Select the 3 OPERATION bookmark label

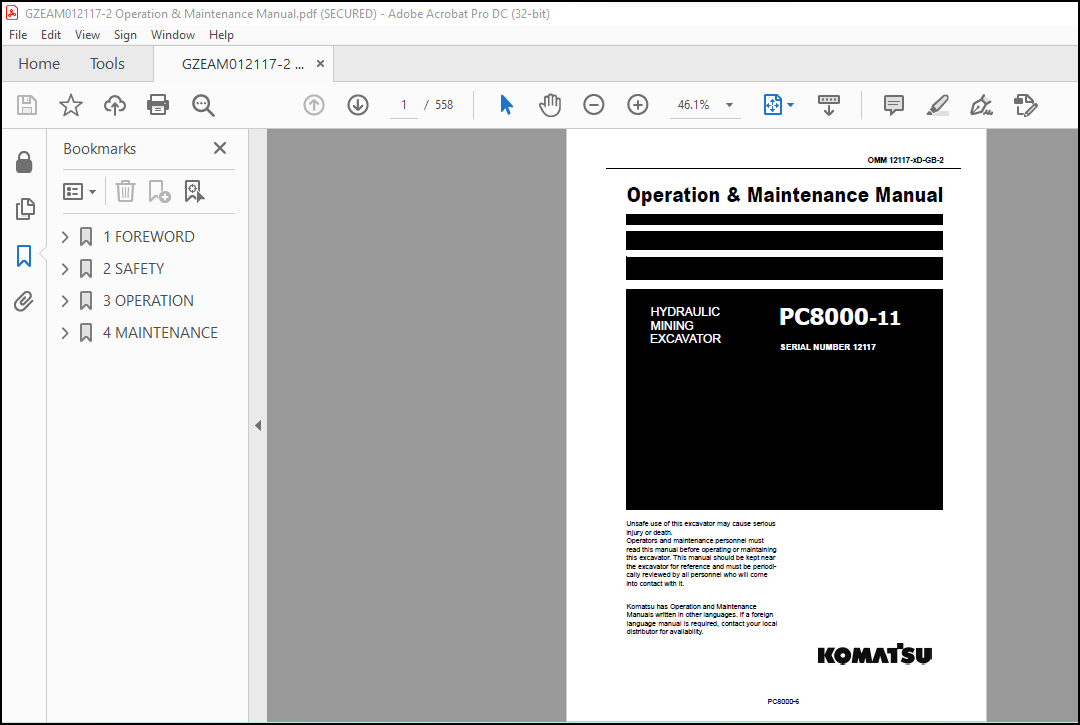148,301
